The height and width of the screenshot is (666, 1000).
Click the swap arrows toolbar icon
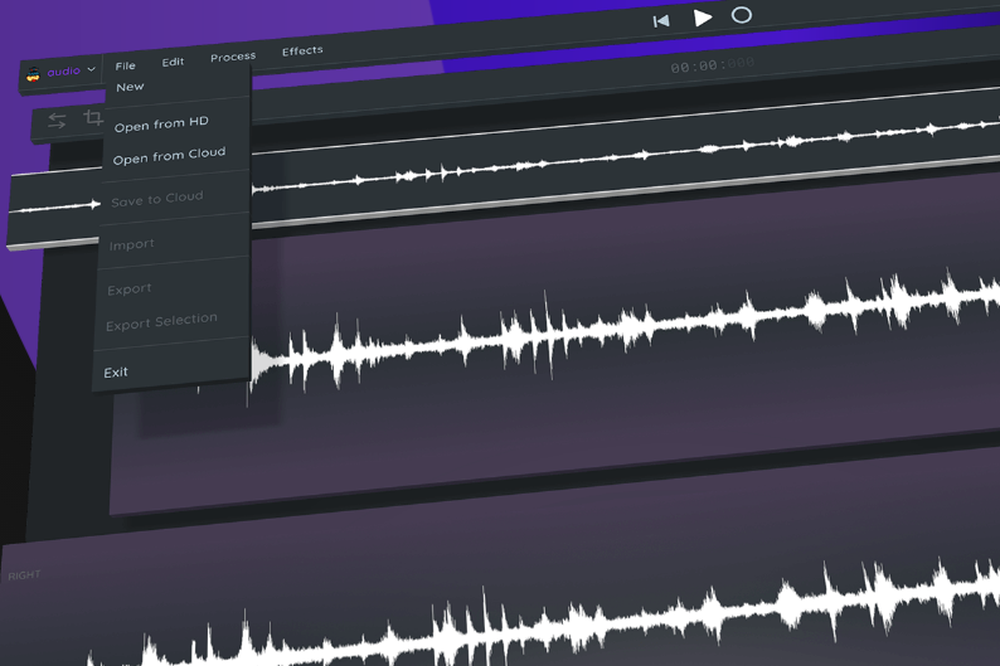pos(57,121)
